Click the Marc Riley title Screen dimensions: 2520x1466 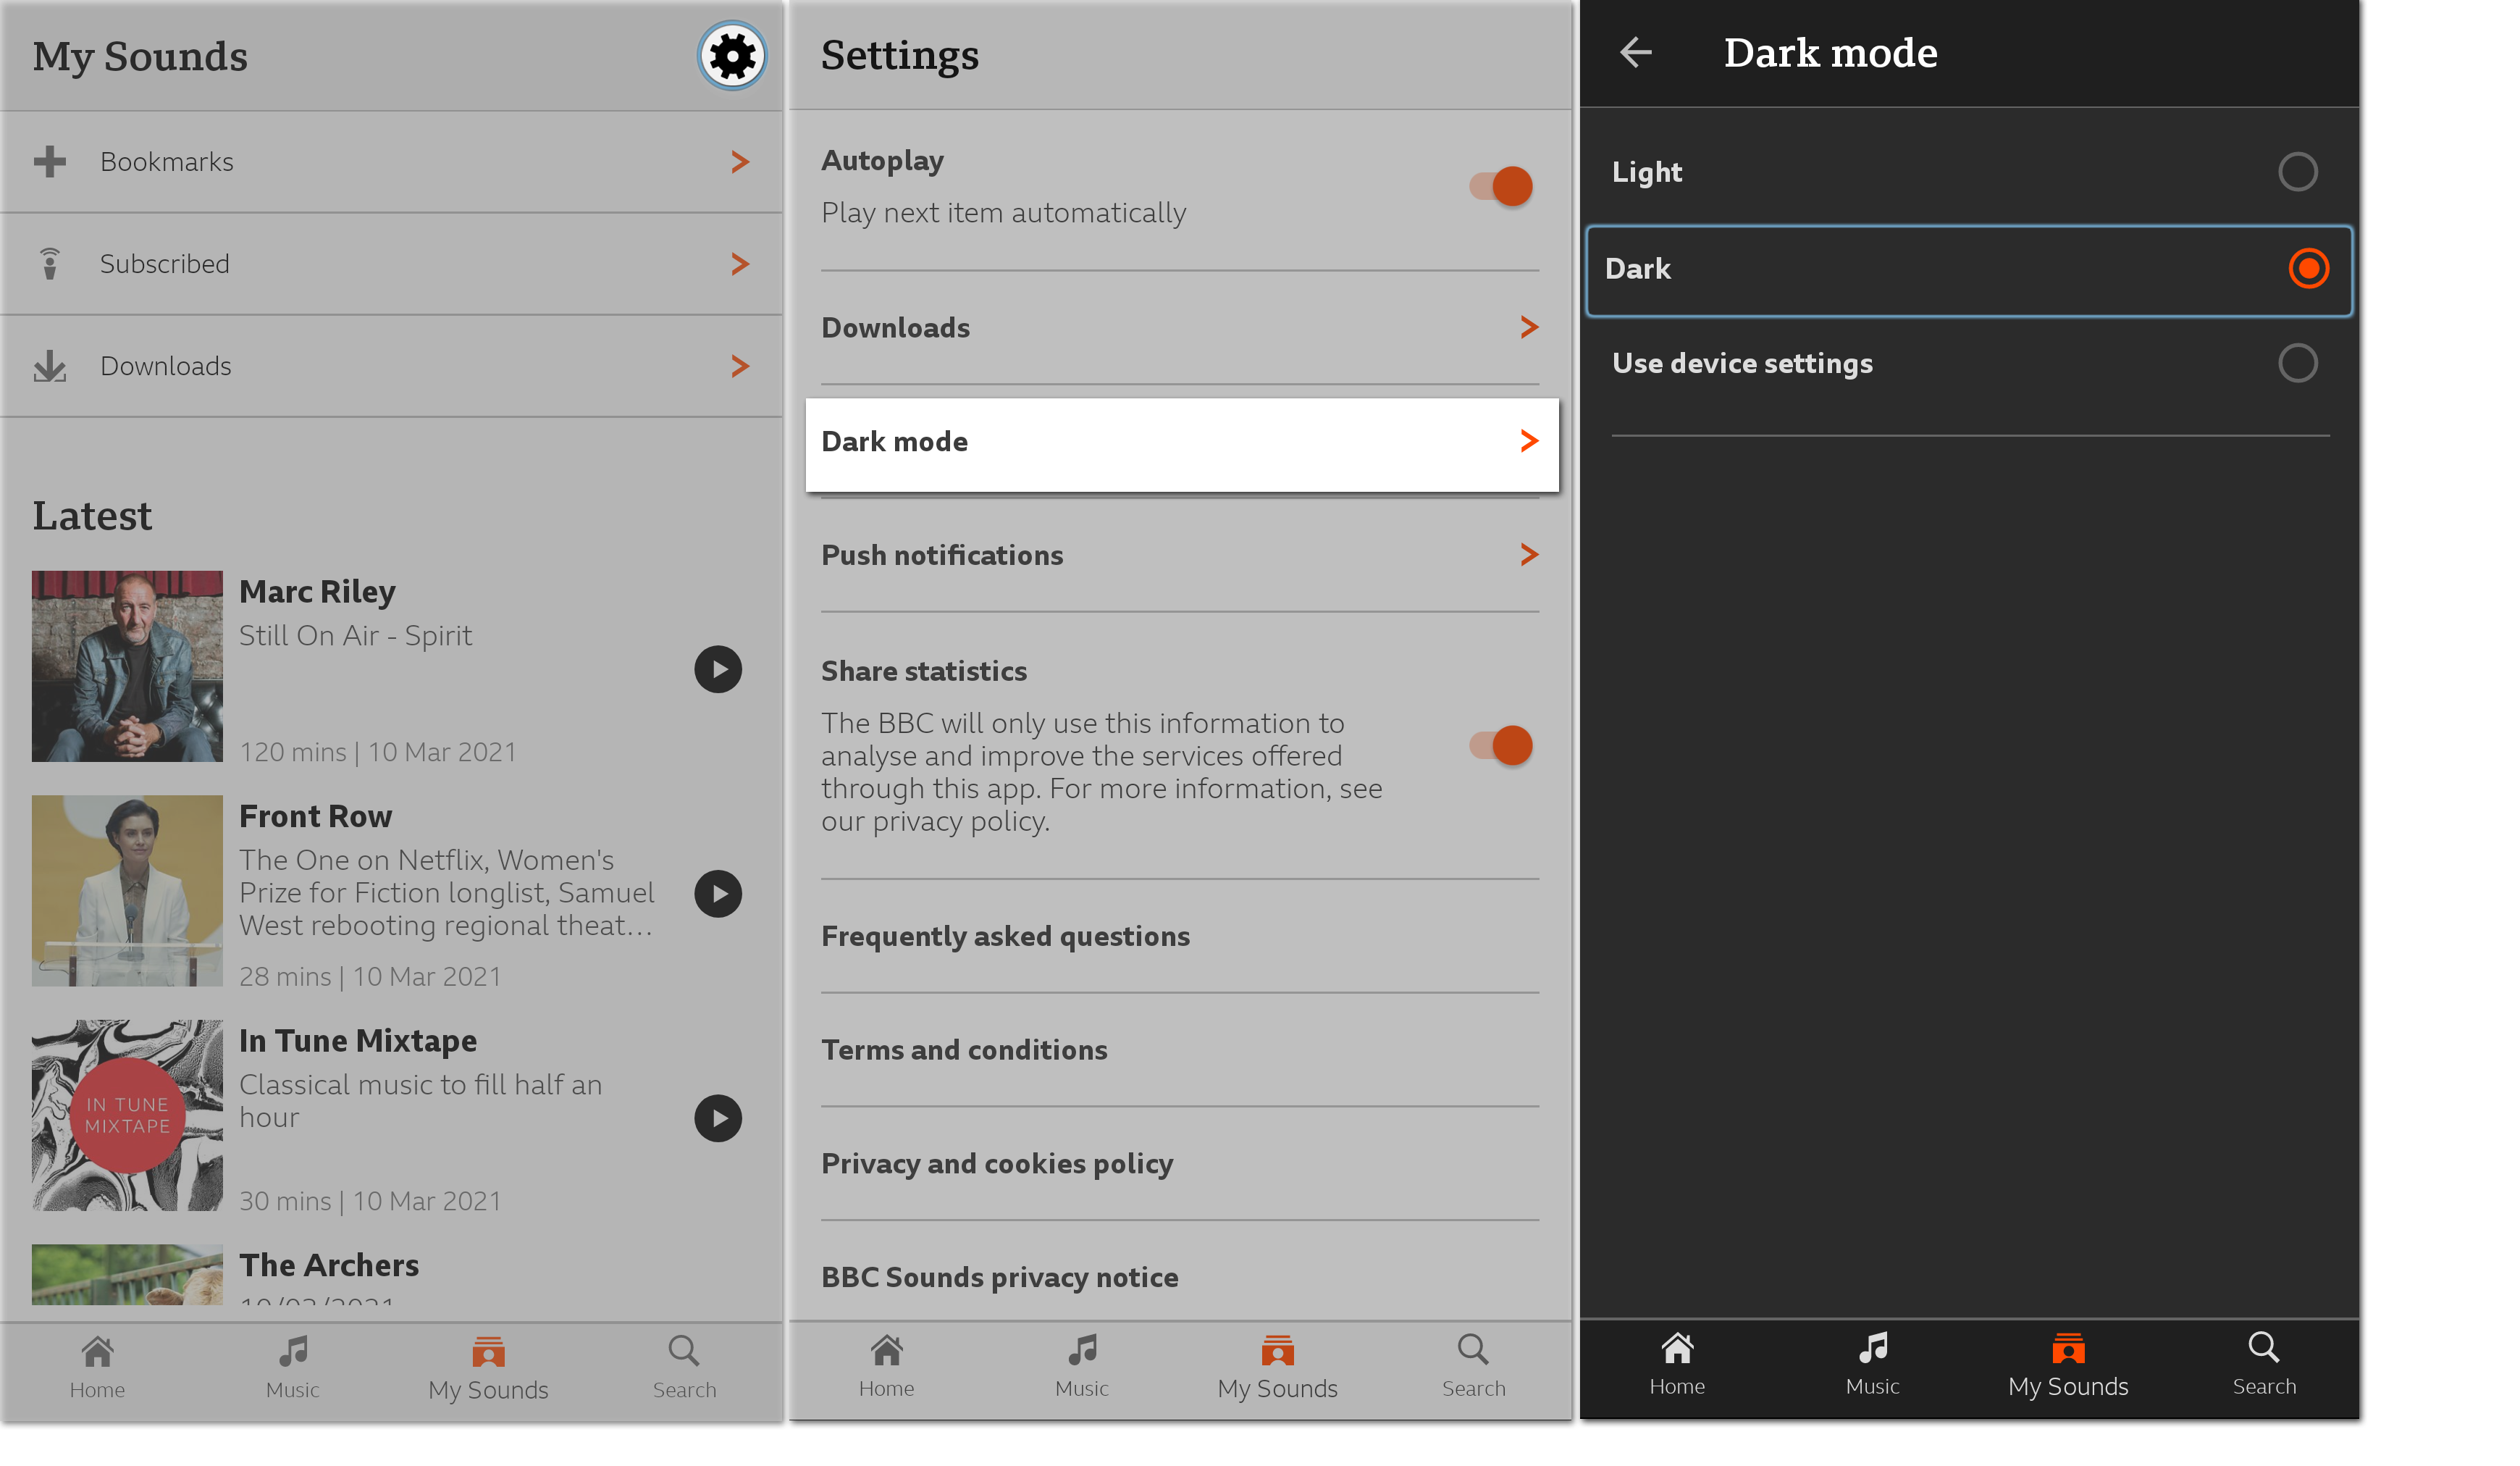click(x=317, y=591)
